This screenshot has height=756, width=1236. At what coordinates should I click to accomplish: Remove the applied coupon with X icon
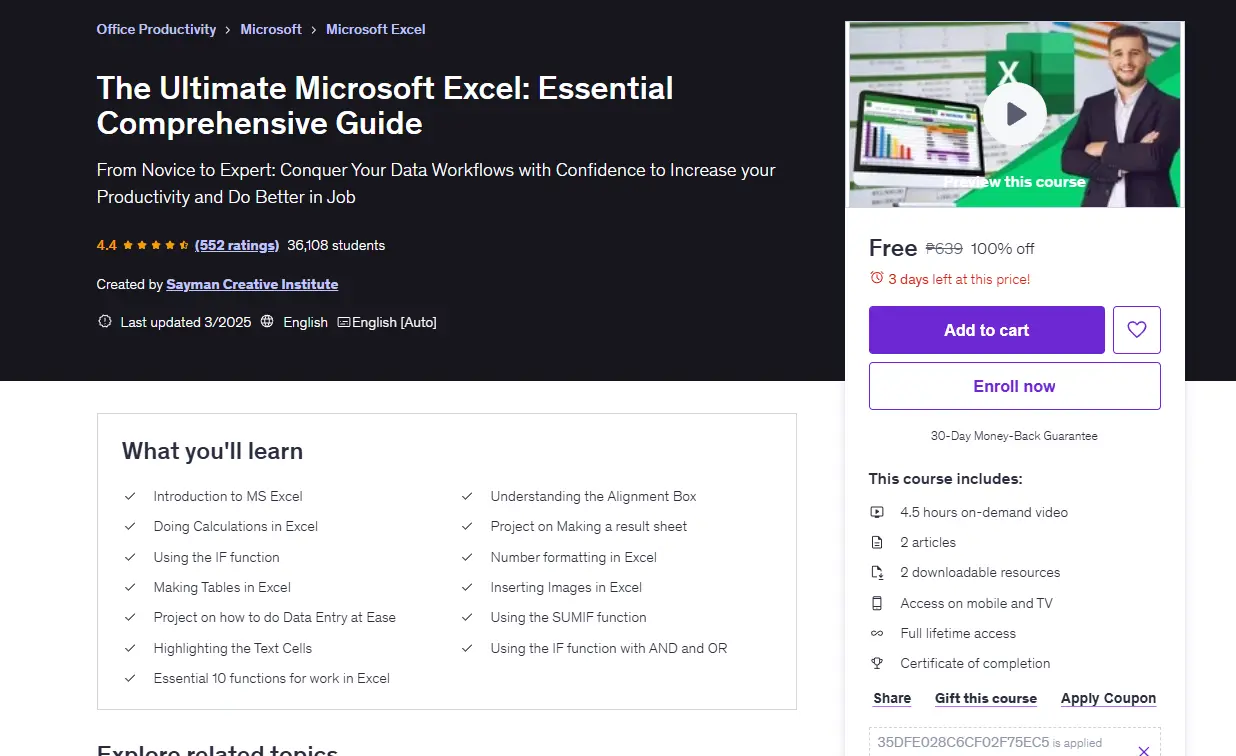click(1144, 750)
